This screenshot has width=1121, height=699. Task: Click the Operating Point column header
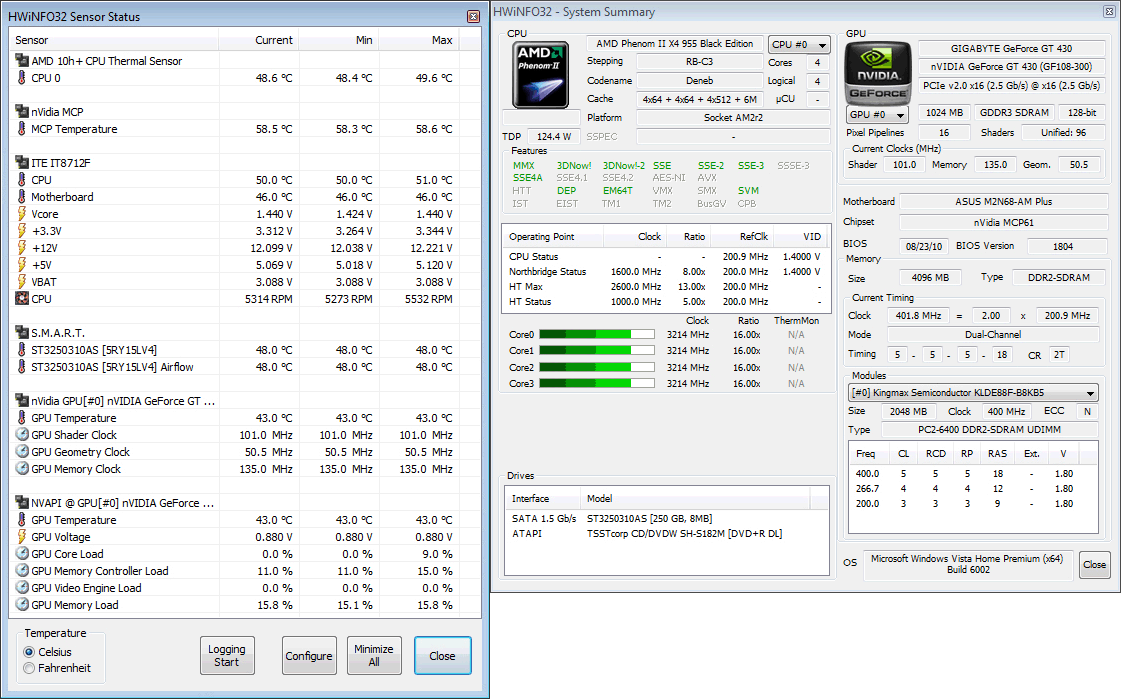[553, 237]
